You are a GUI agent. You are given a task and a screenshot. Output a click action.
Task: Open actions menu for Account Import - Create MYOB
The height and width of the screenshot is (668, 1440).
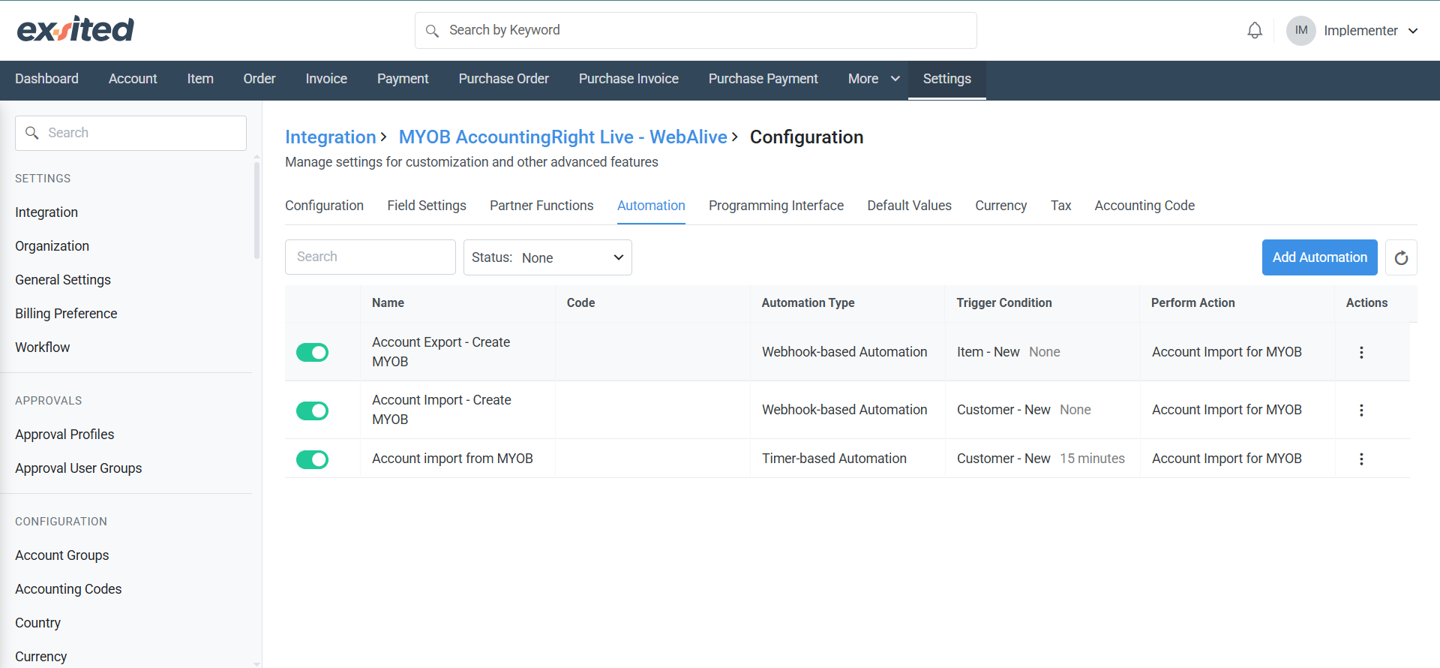click(1361, 410)
